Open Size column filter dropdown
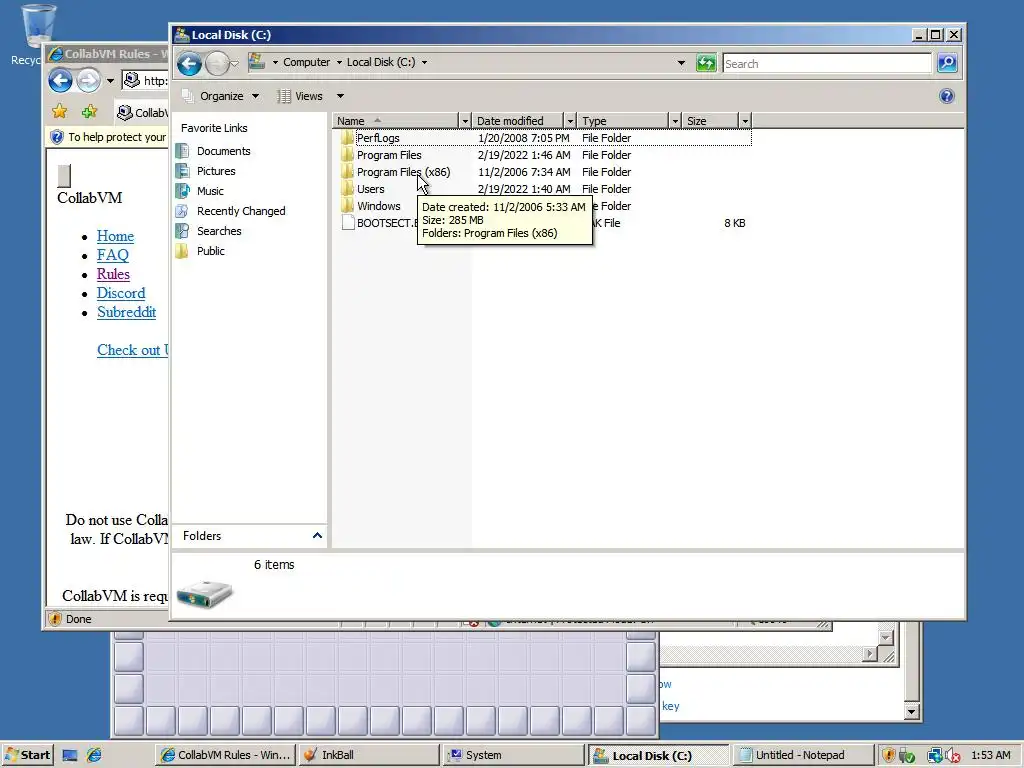This screenshot has width=1024, height=768. point(745,121)
